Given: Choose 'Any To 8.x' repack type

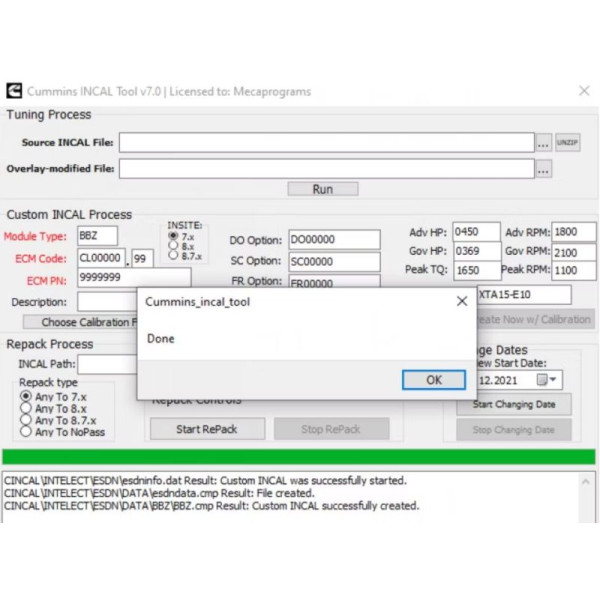Looking at the screenshot, I should (x=26, y=408).
